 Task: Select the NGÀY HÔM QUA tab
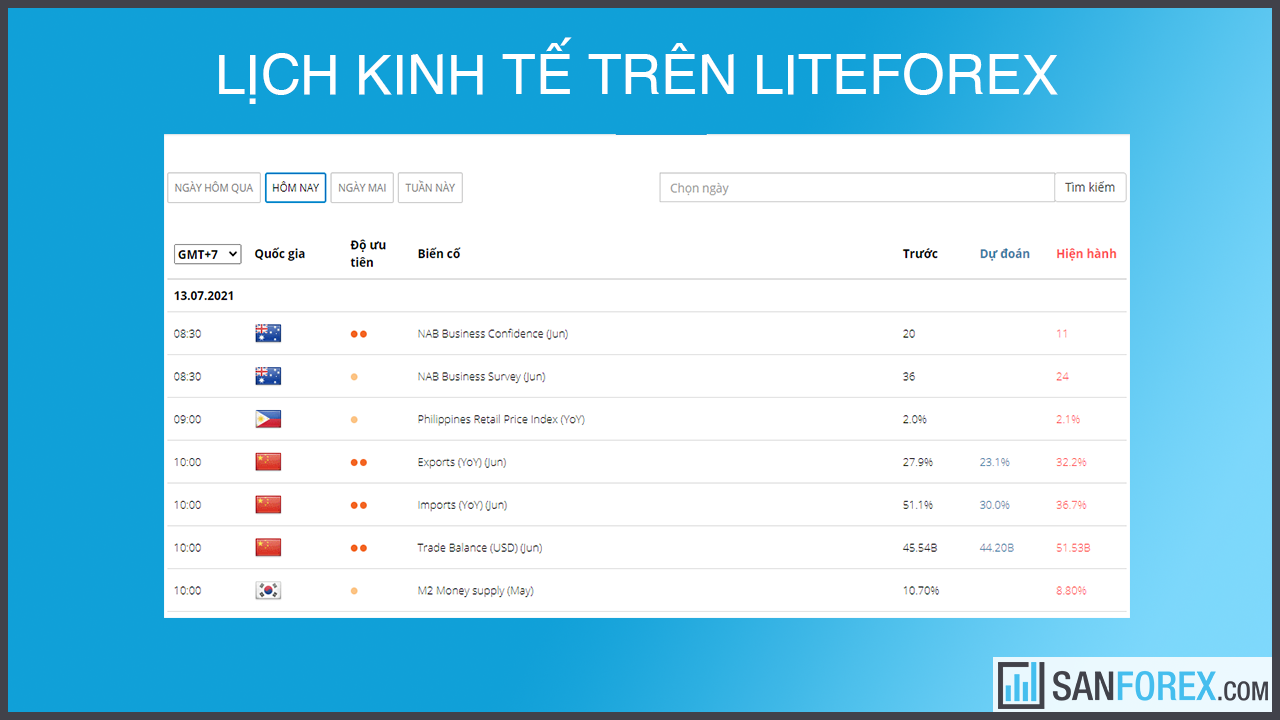pos(214,188)
